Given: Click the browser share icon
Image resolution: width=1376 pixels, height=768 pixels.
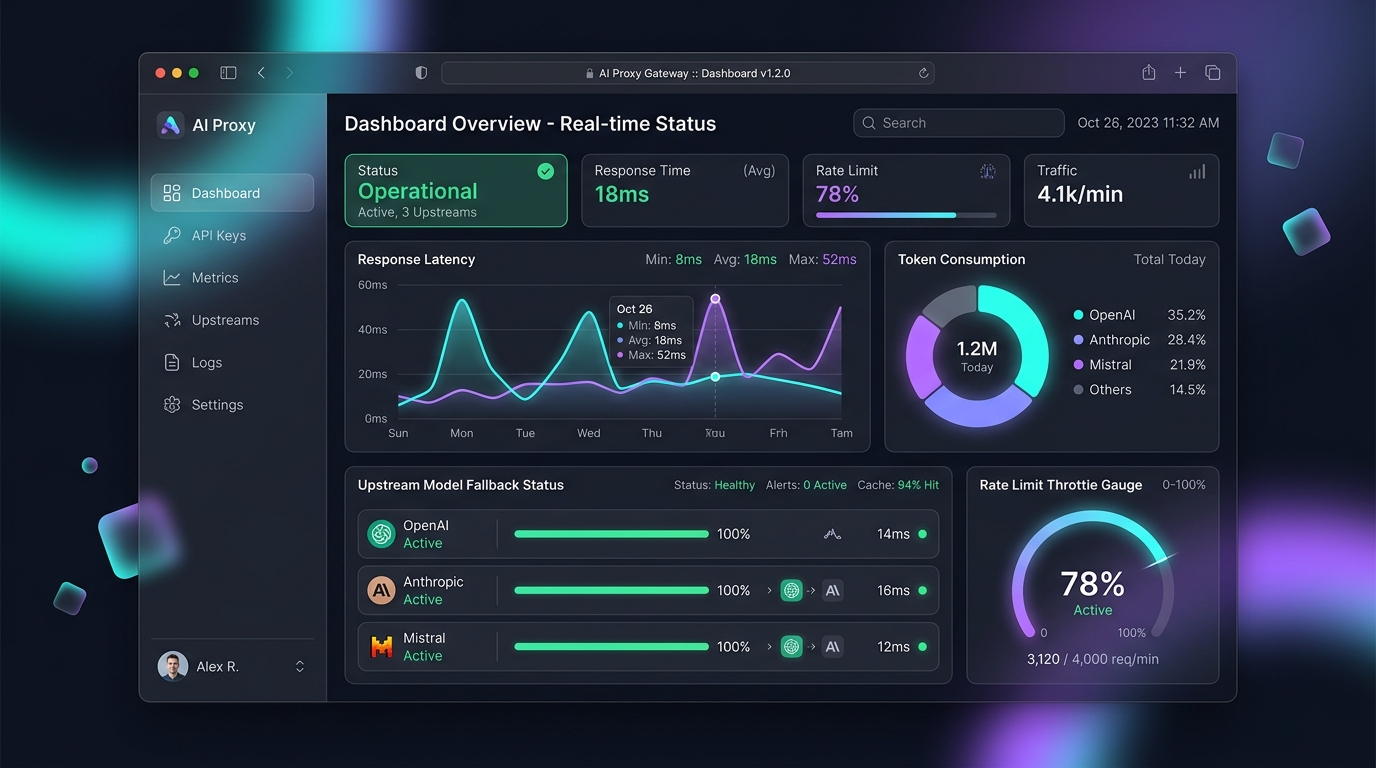Looking at the screenshot, I should point(1149,72).
